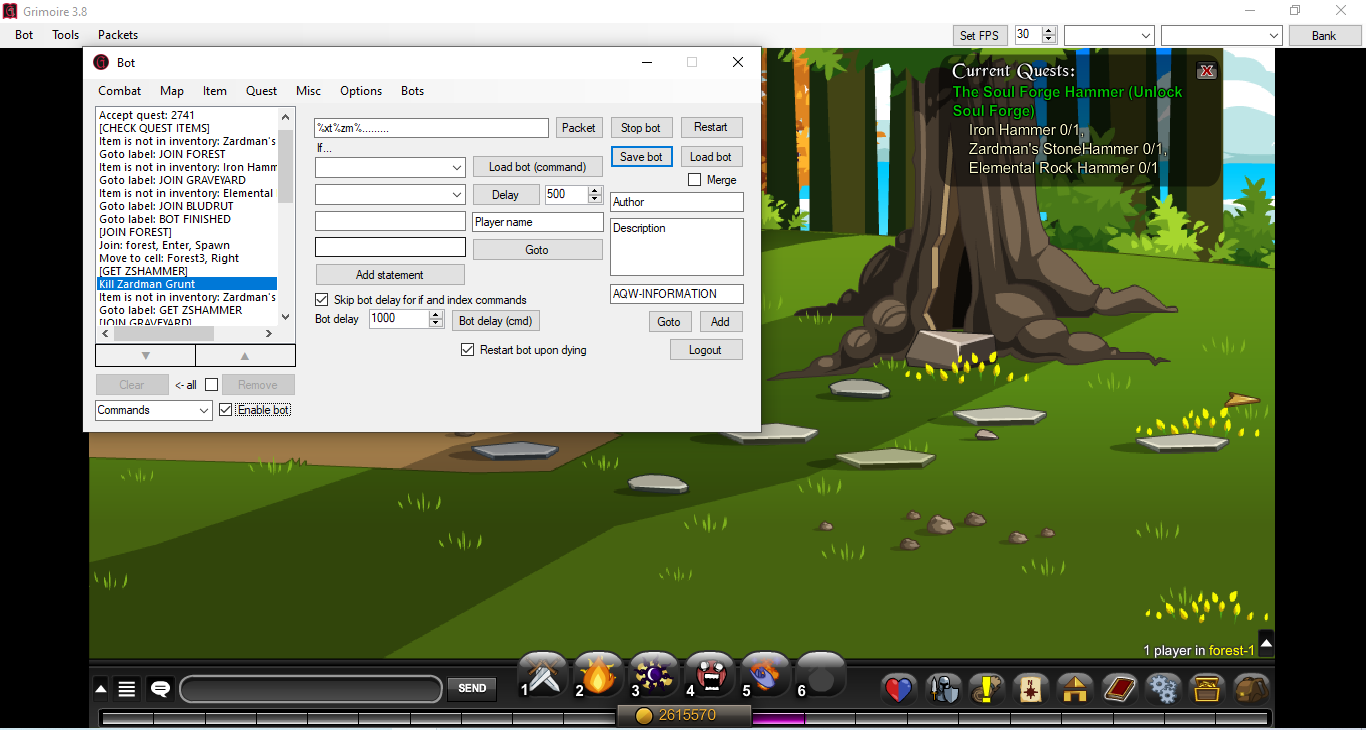Activate skill 3 moon spell icon
This screenshot has width=1366, height=730.
tap(654, 675)
